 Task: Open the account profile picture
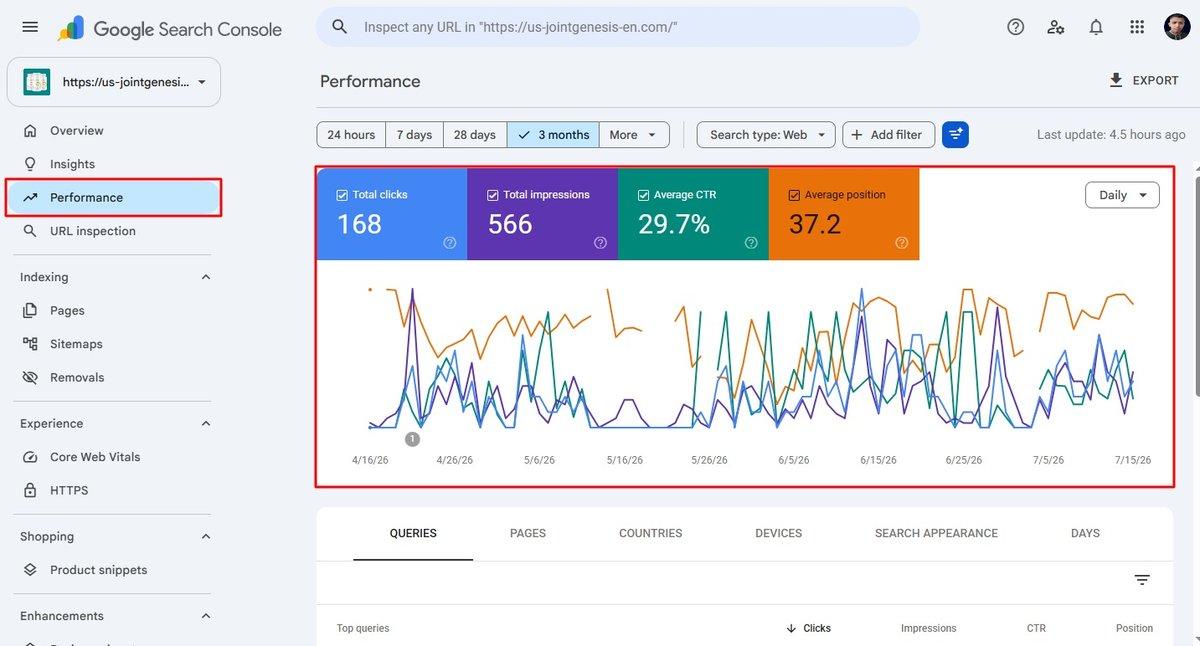pos(1177,27)
